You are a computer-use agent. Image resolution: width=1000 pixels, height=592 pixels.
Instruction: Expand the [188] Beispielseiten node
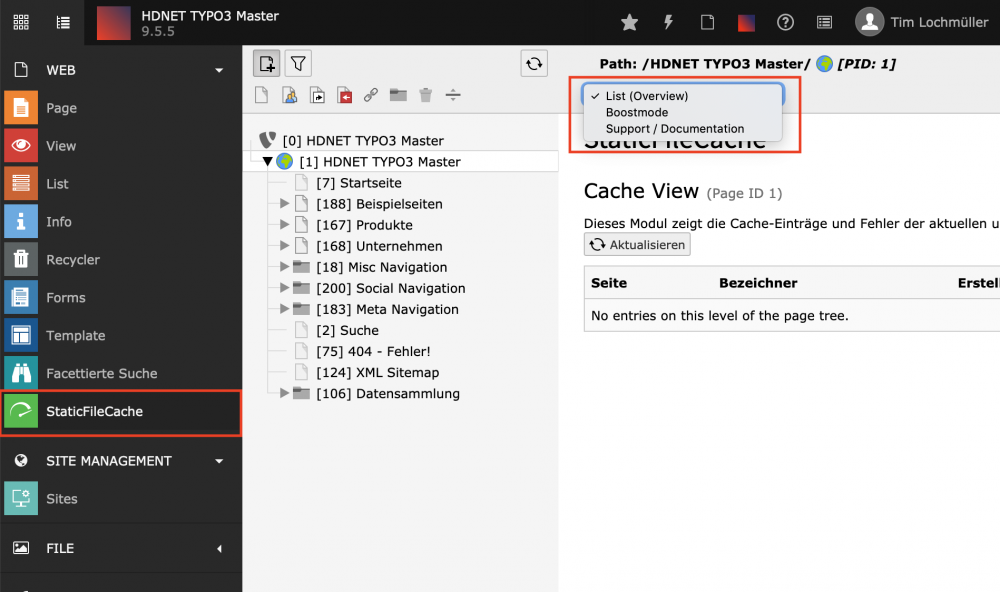(x=284, y=204)
